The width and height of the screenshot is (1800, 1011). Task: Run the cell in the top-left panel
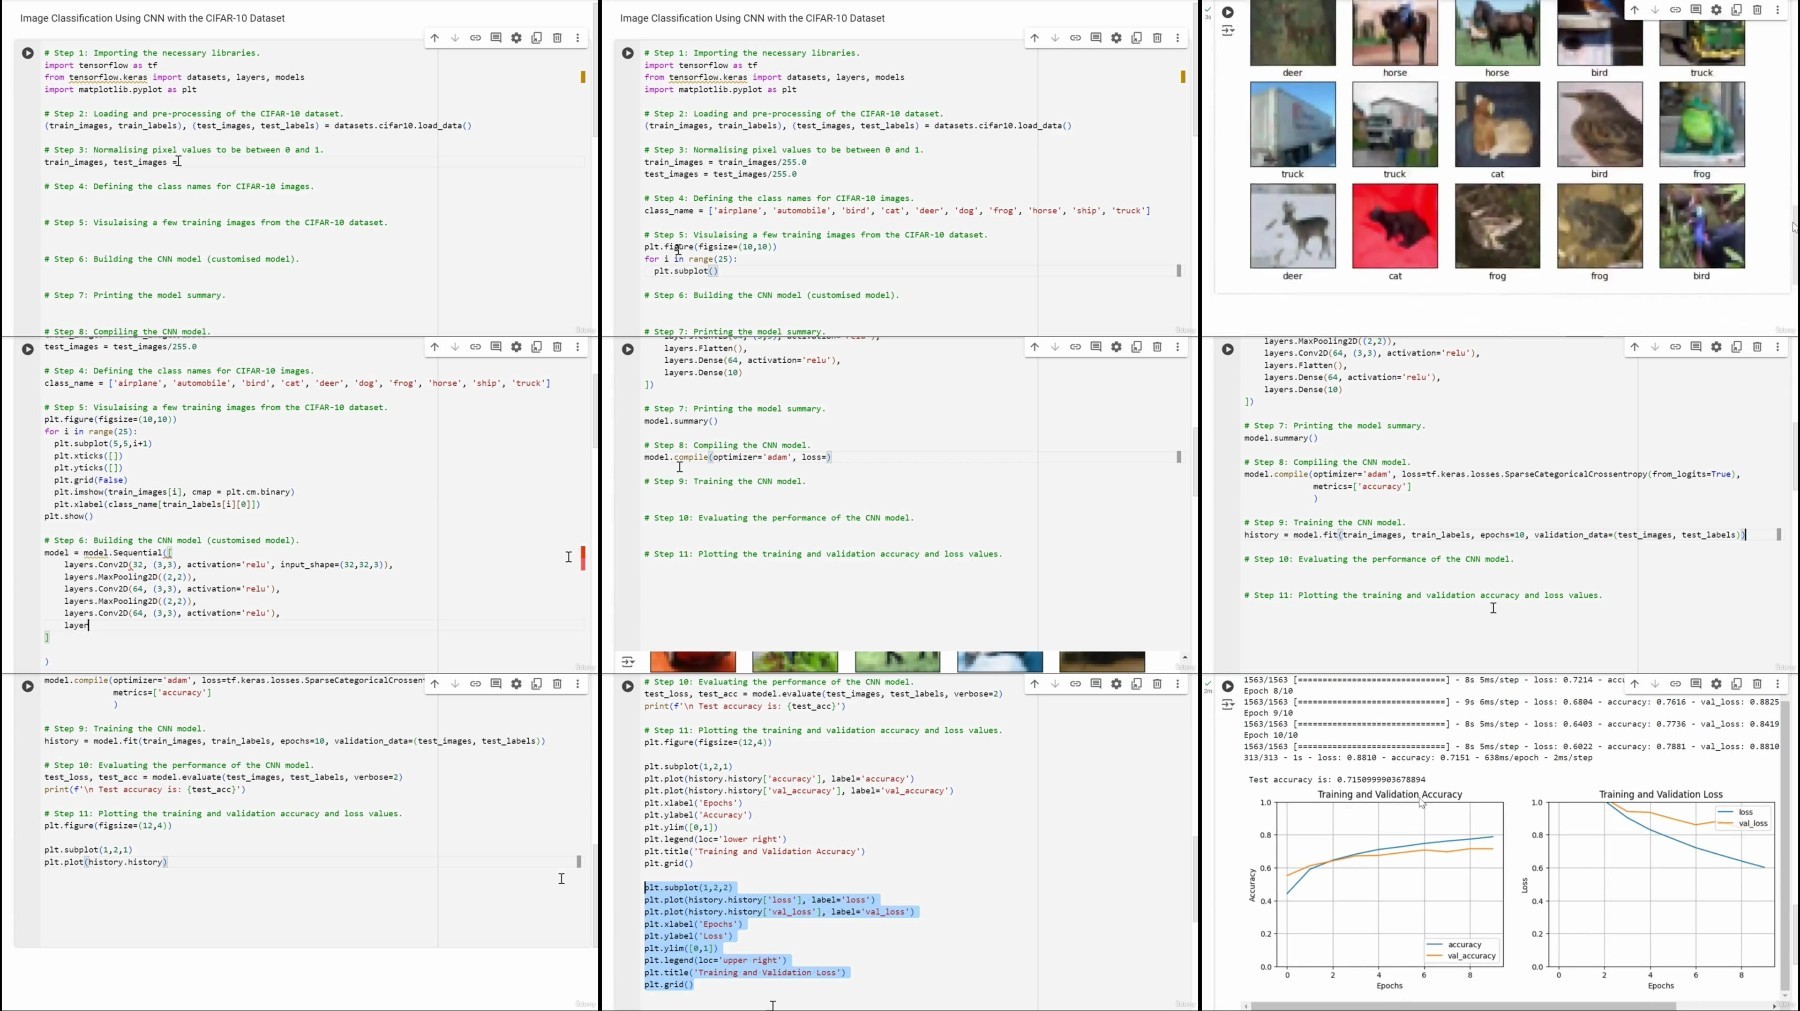pyautogui.click(x=28, y=53)
